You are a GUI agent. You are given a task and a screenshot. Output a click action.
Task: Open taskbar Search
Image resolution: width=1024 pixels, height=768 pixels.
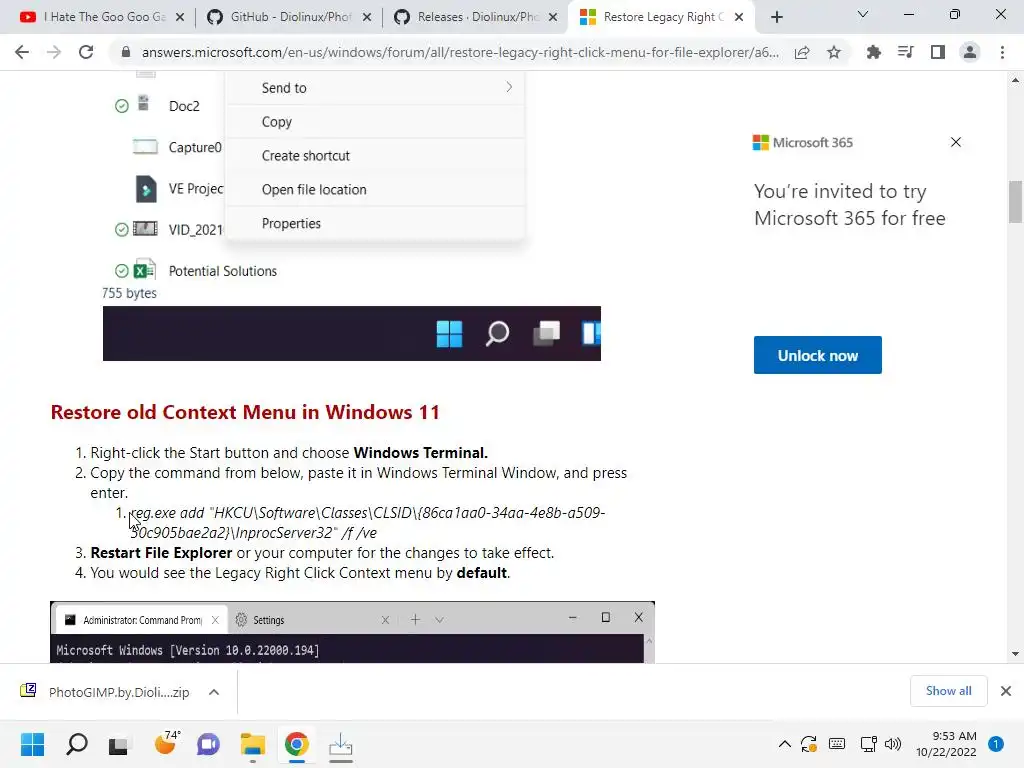click(77, 744)
